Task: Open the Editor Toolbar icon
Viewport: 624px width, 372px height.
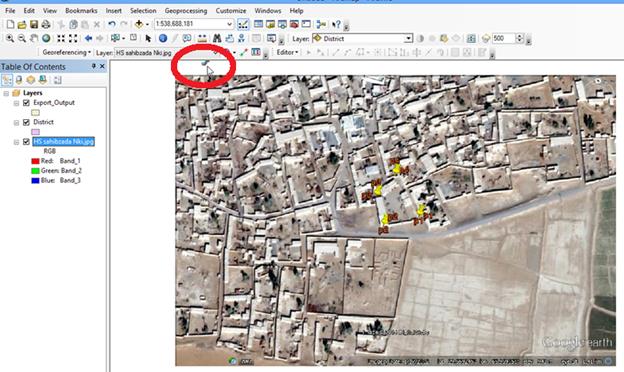Action: pyautogui.click(x=243, y=25)
